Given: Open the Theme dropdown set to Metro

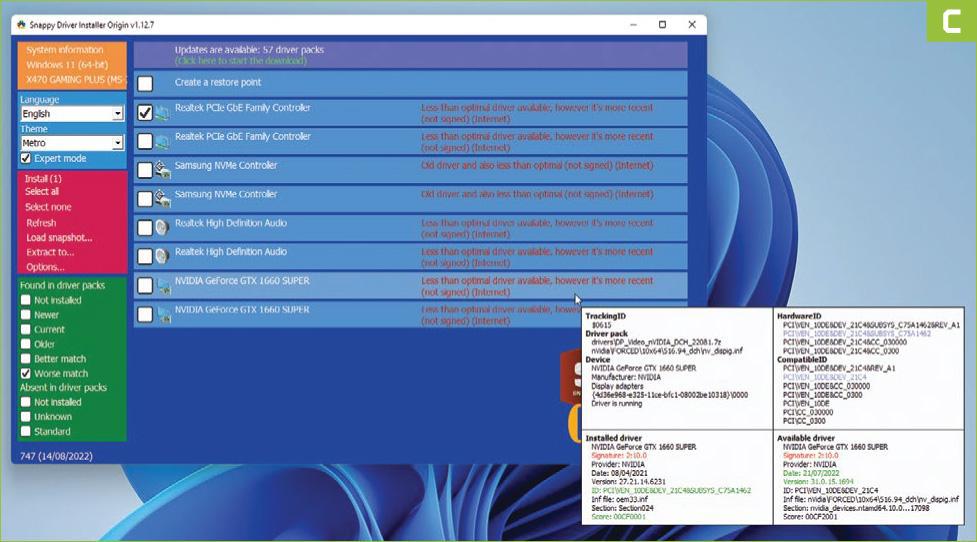Looking at the screenshot, I should pyautogui.click(x=72, y=143).
